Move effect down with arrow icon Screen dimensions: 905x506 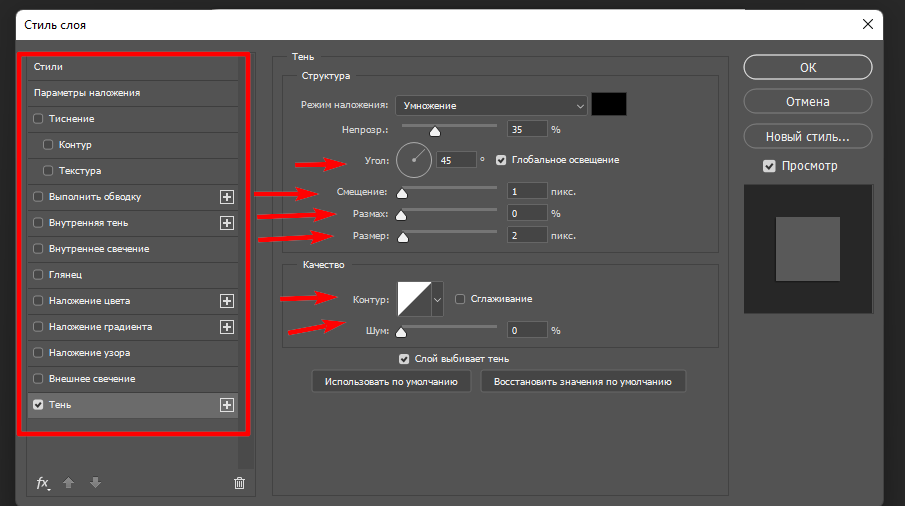[96, 482]
